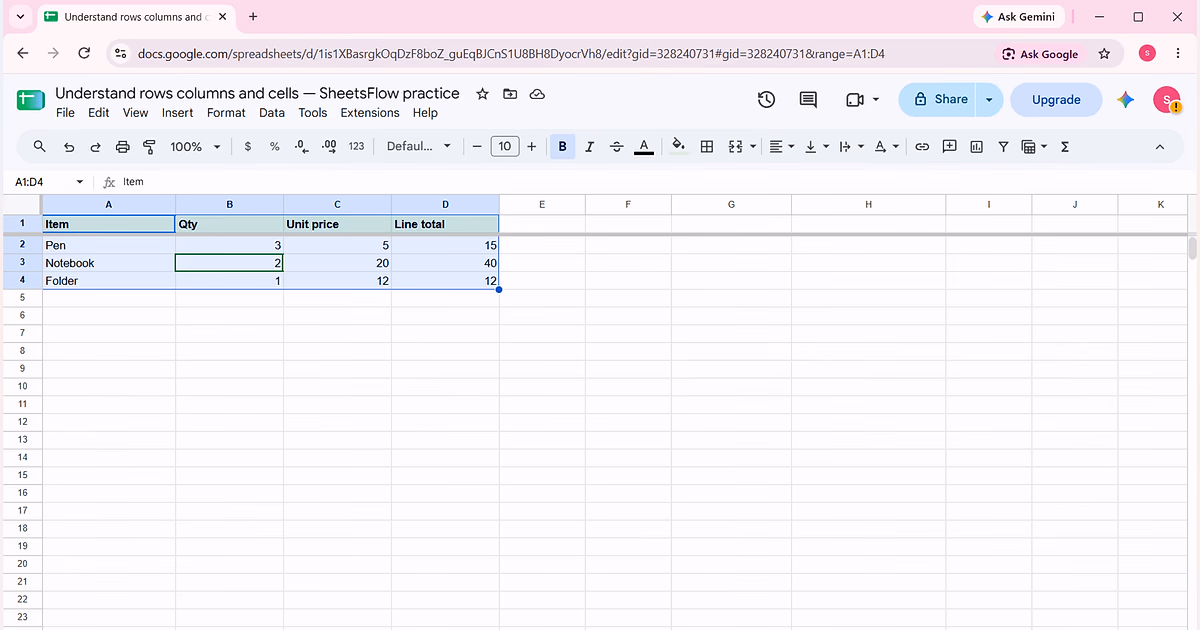Toggle bold formatting
Viewport: 1200px width, 630px height.
[x=562, y=146]
